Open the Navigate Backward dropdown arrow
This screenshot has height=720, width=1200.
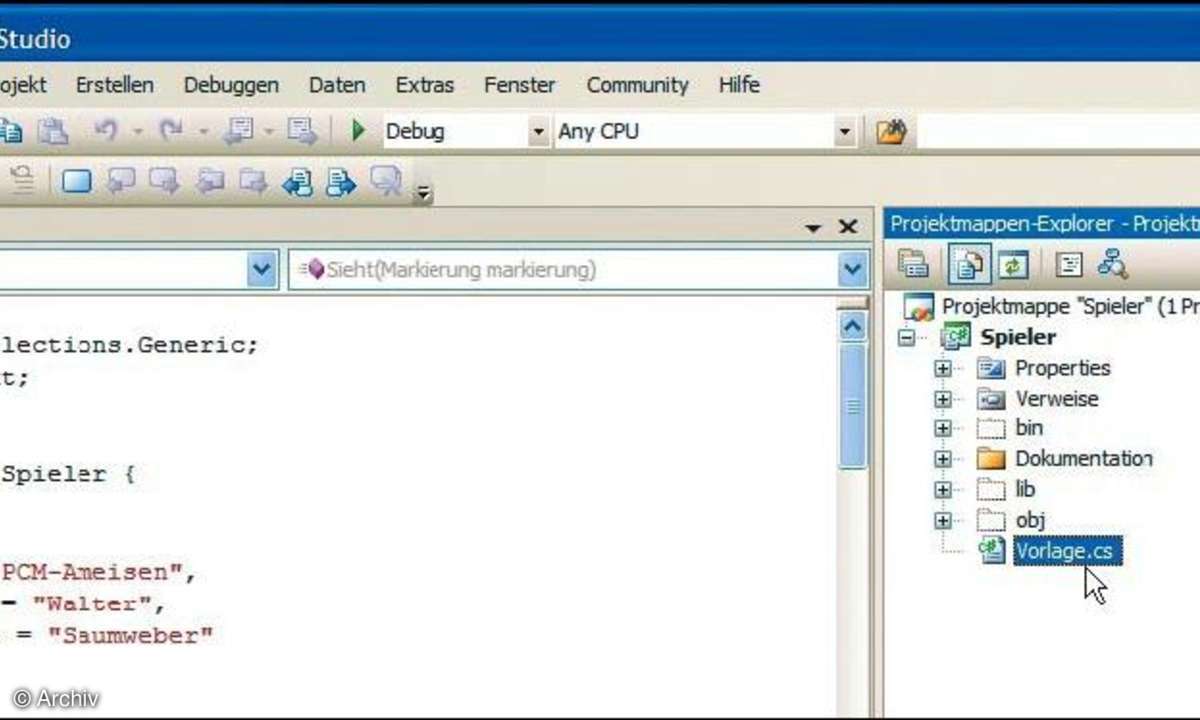coord(269,131)
